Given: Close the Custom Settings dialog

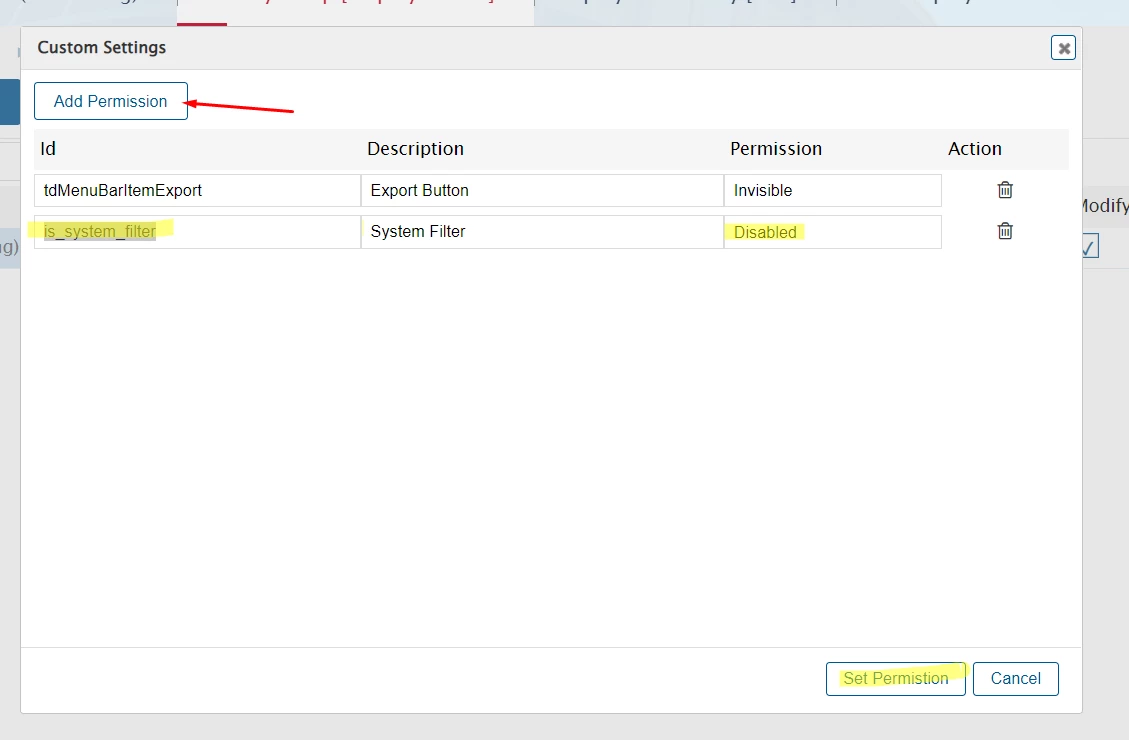Looking at the screenshot, I should (x=1063, y=48).
